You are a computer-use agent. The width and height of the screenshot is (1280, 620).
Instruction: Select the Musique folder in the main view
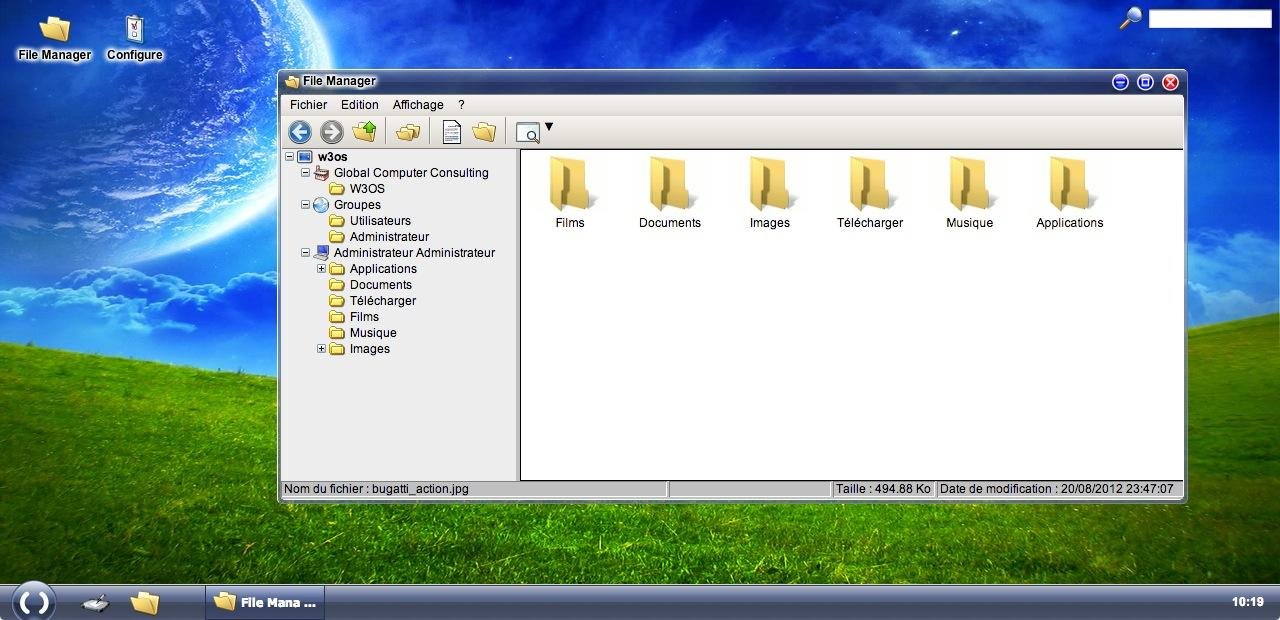coord(968,190)
